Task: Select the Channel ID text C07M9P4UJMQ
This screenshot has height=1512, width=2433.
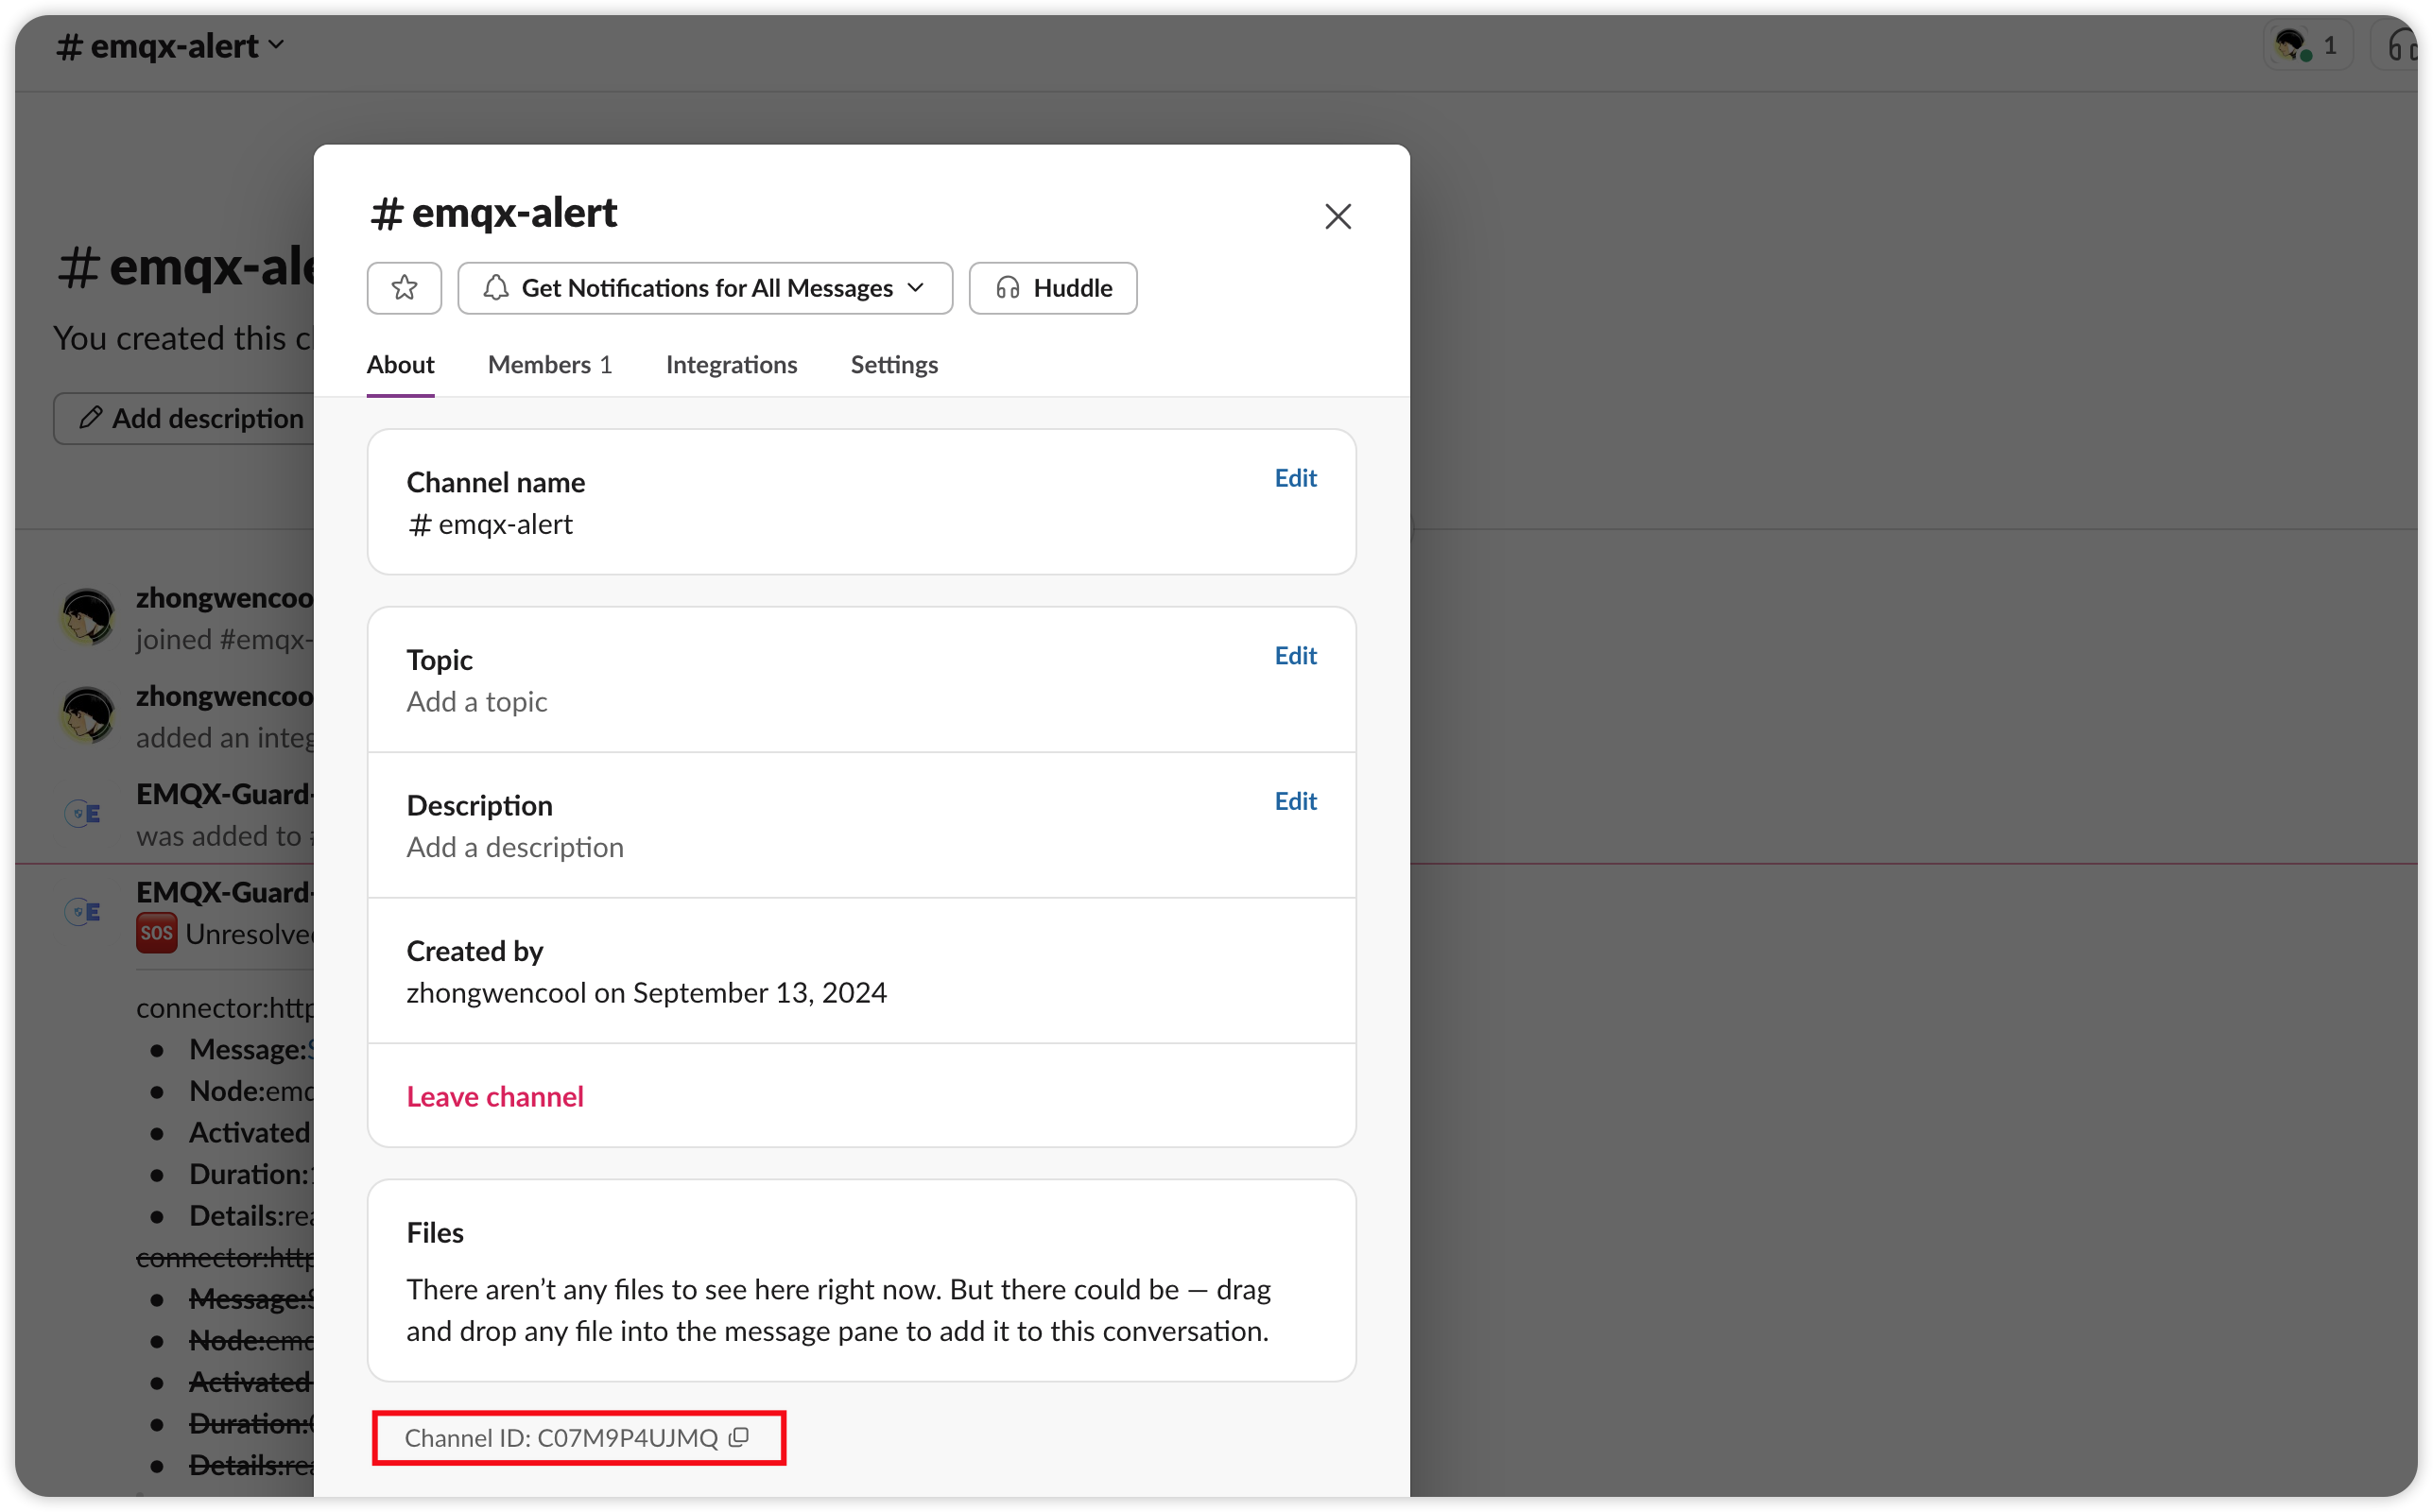Action: pyautogui.click(x=627, y=1437)
